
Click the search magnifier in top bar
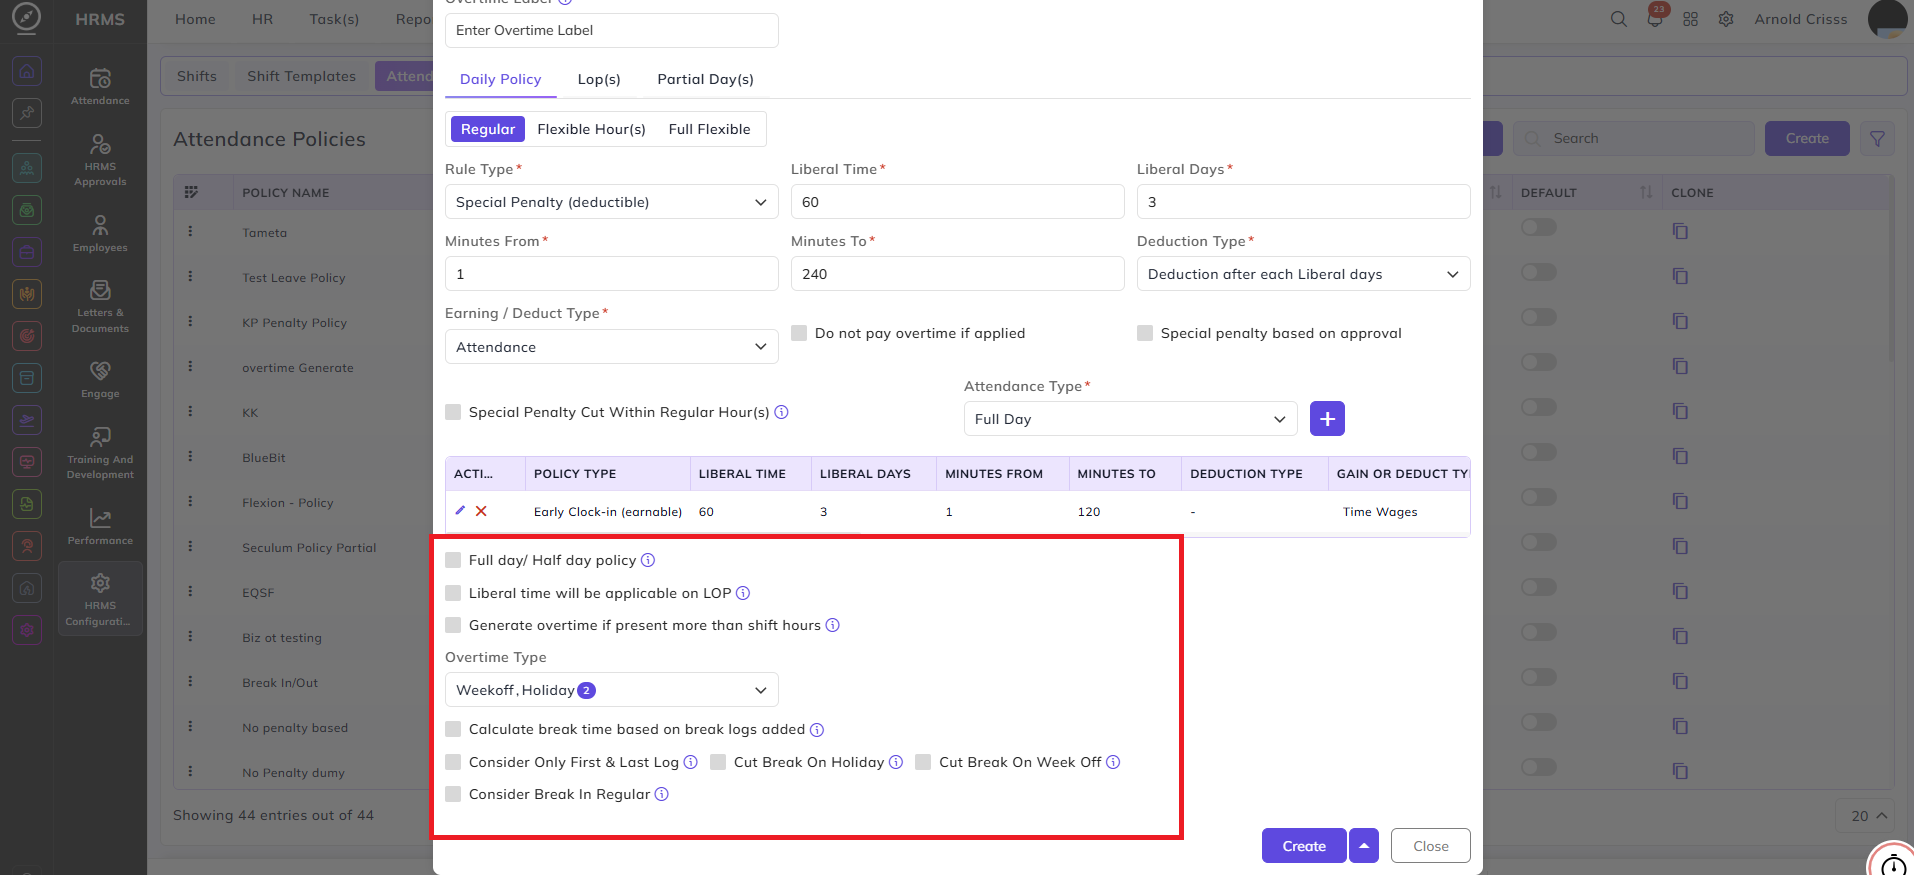pos(1618,19)
